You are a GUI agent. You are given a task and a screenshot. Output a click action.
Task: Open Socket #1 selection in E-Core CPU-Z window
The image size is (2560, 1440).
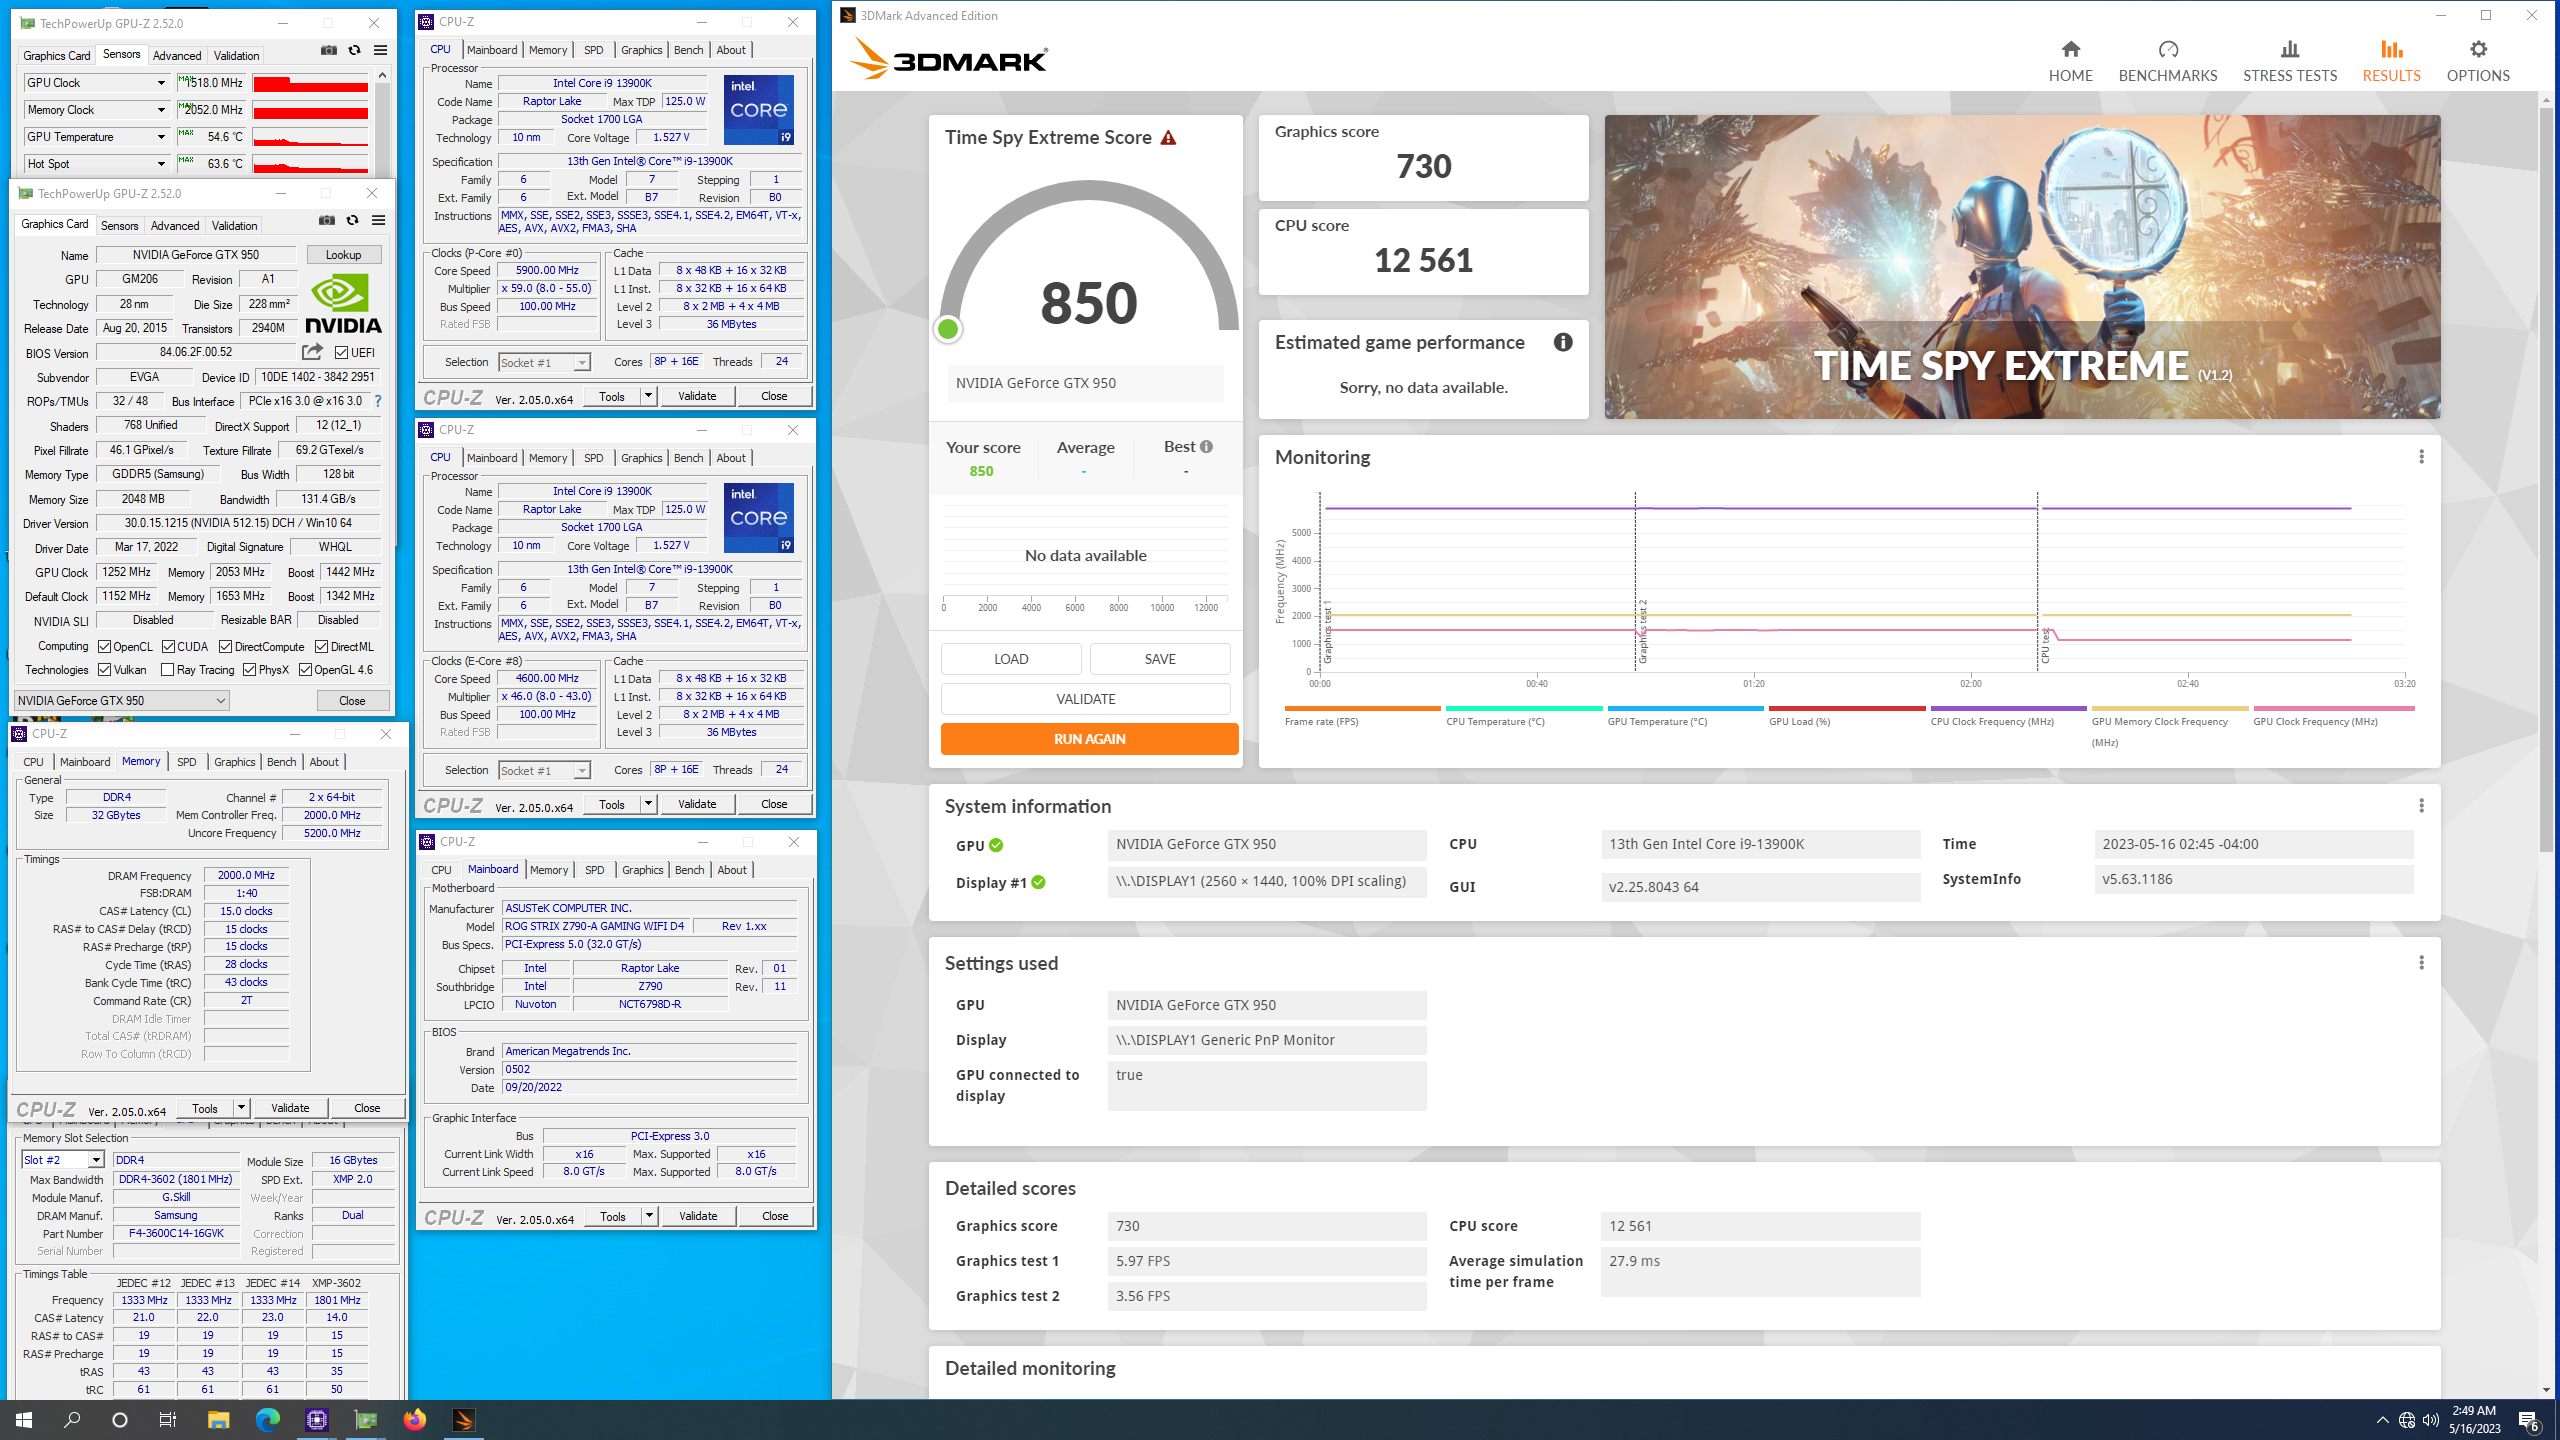tap(545, 770)
